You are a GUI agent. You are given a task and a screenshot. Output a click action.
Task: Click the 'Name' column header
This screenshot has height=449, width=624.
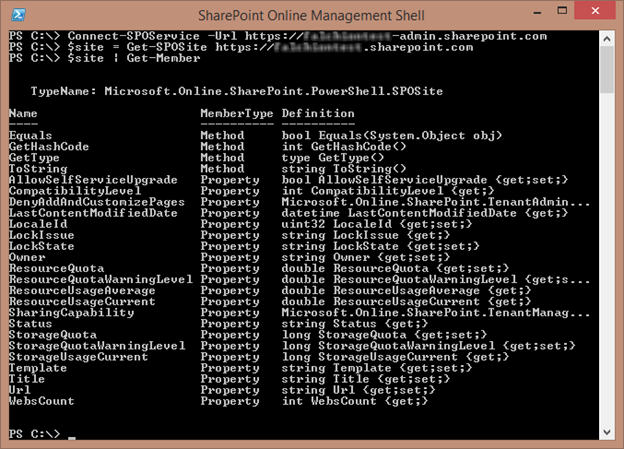tap(23, 113)
